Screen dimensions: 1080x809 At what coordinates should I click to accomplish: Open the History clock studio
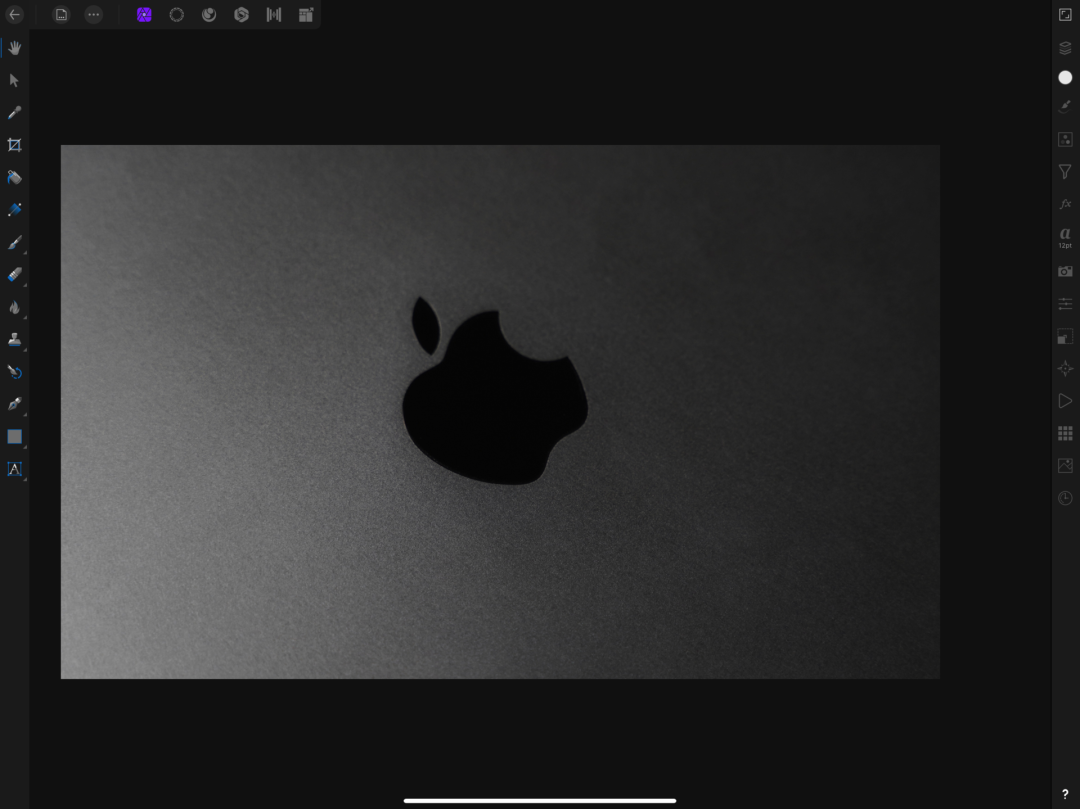point(1065,498)
